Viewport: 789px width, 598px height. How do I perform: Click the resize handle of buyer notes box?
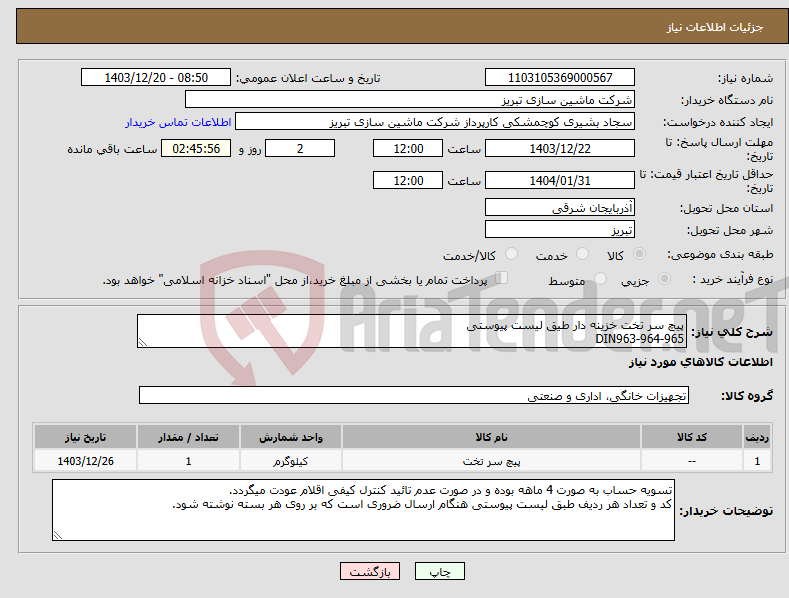click(x=58, y=535)
